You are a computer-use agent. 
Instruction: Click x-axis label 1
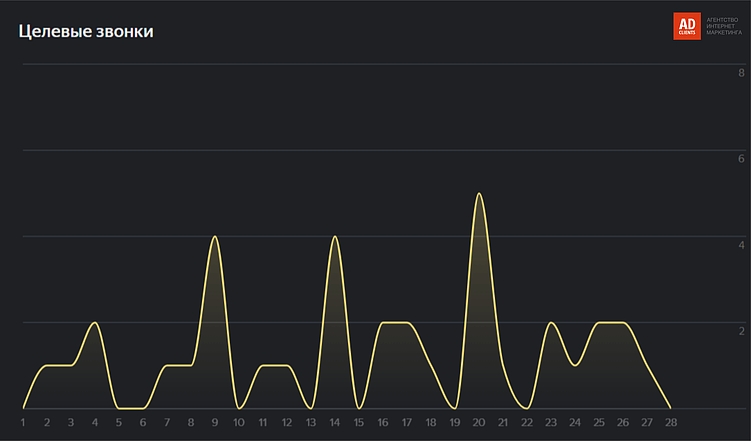coord(23,423)
